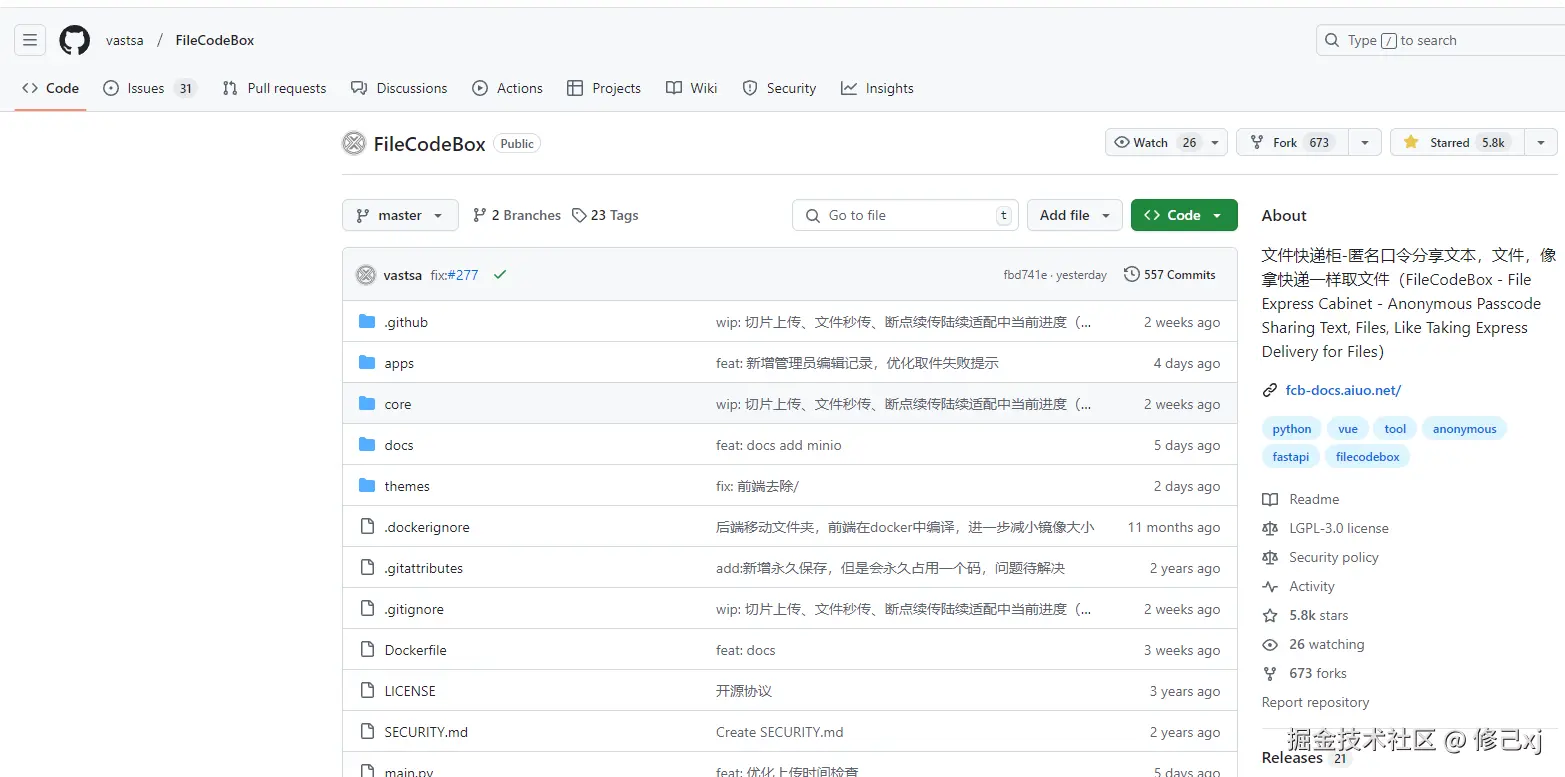Open the Wiki tab
Image resolution: width=1565 pixels, height=777 pixels.
692,88
